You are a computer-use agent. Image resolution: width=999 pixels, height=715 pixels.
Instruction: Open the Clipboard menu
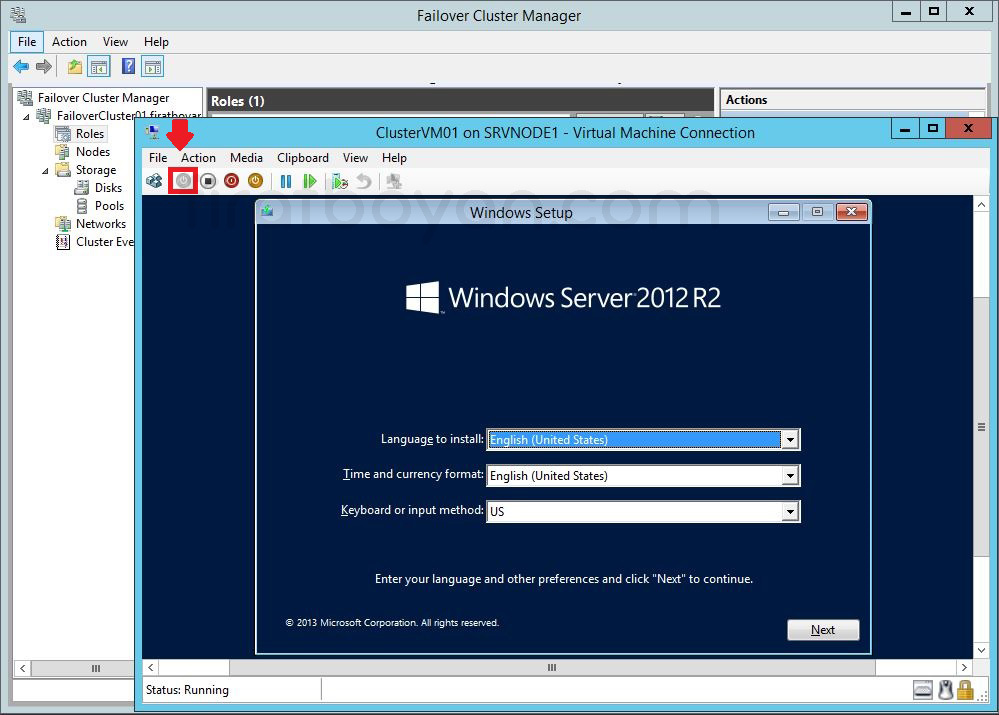(x=303, y=157)
